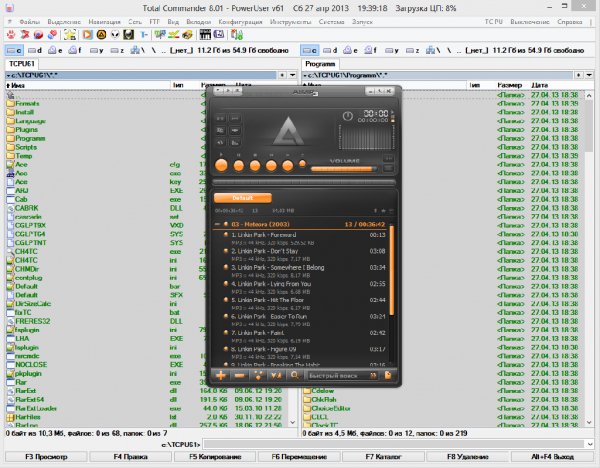Viewport: 600px width, 468px height.
Task: Click F8 Удаление button
Action: pos(468,457)
